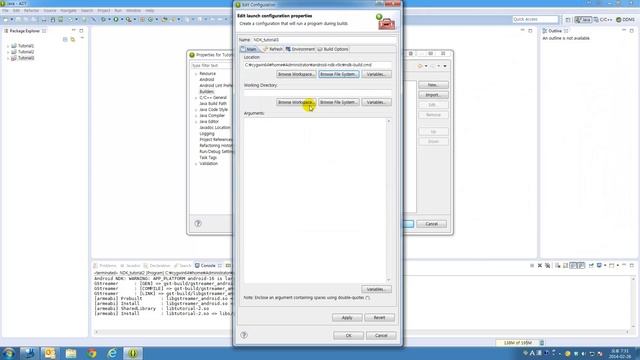This screenshot has height=360, width=640.
Task: Click Remove All Terminated Launches icon in Console
Action: (548, 265)
